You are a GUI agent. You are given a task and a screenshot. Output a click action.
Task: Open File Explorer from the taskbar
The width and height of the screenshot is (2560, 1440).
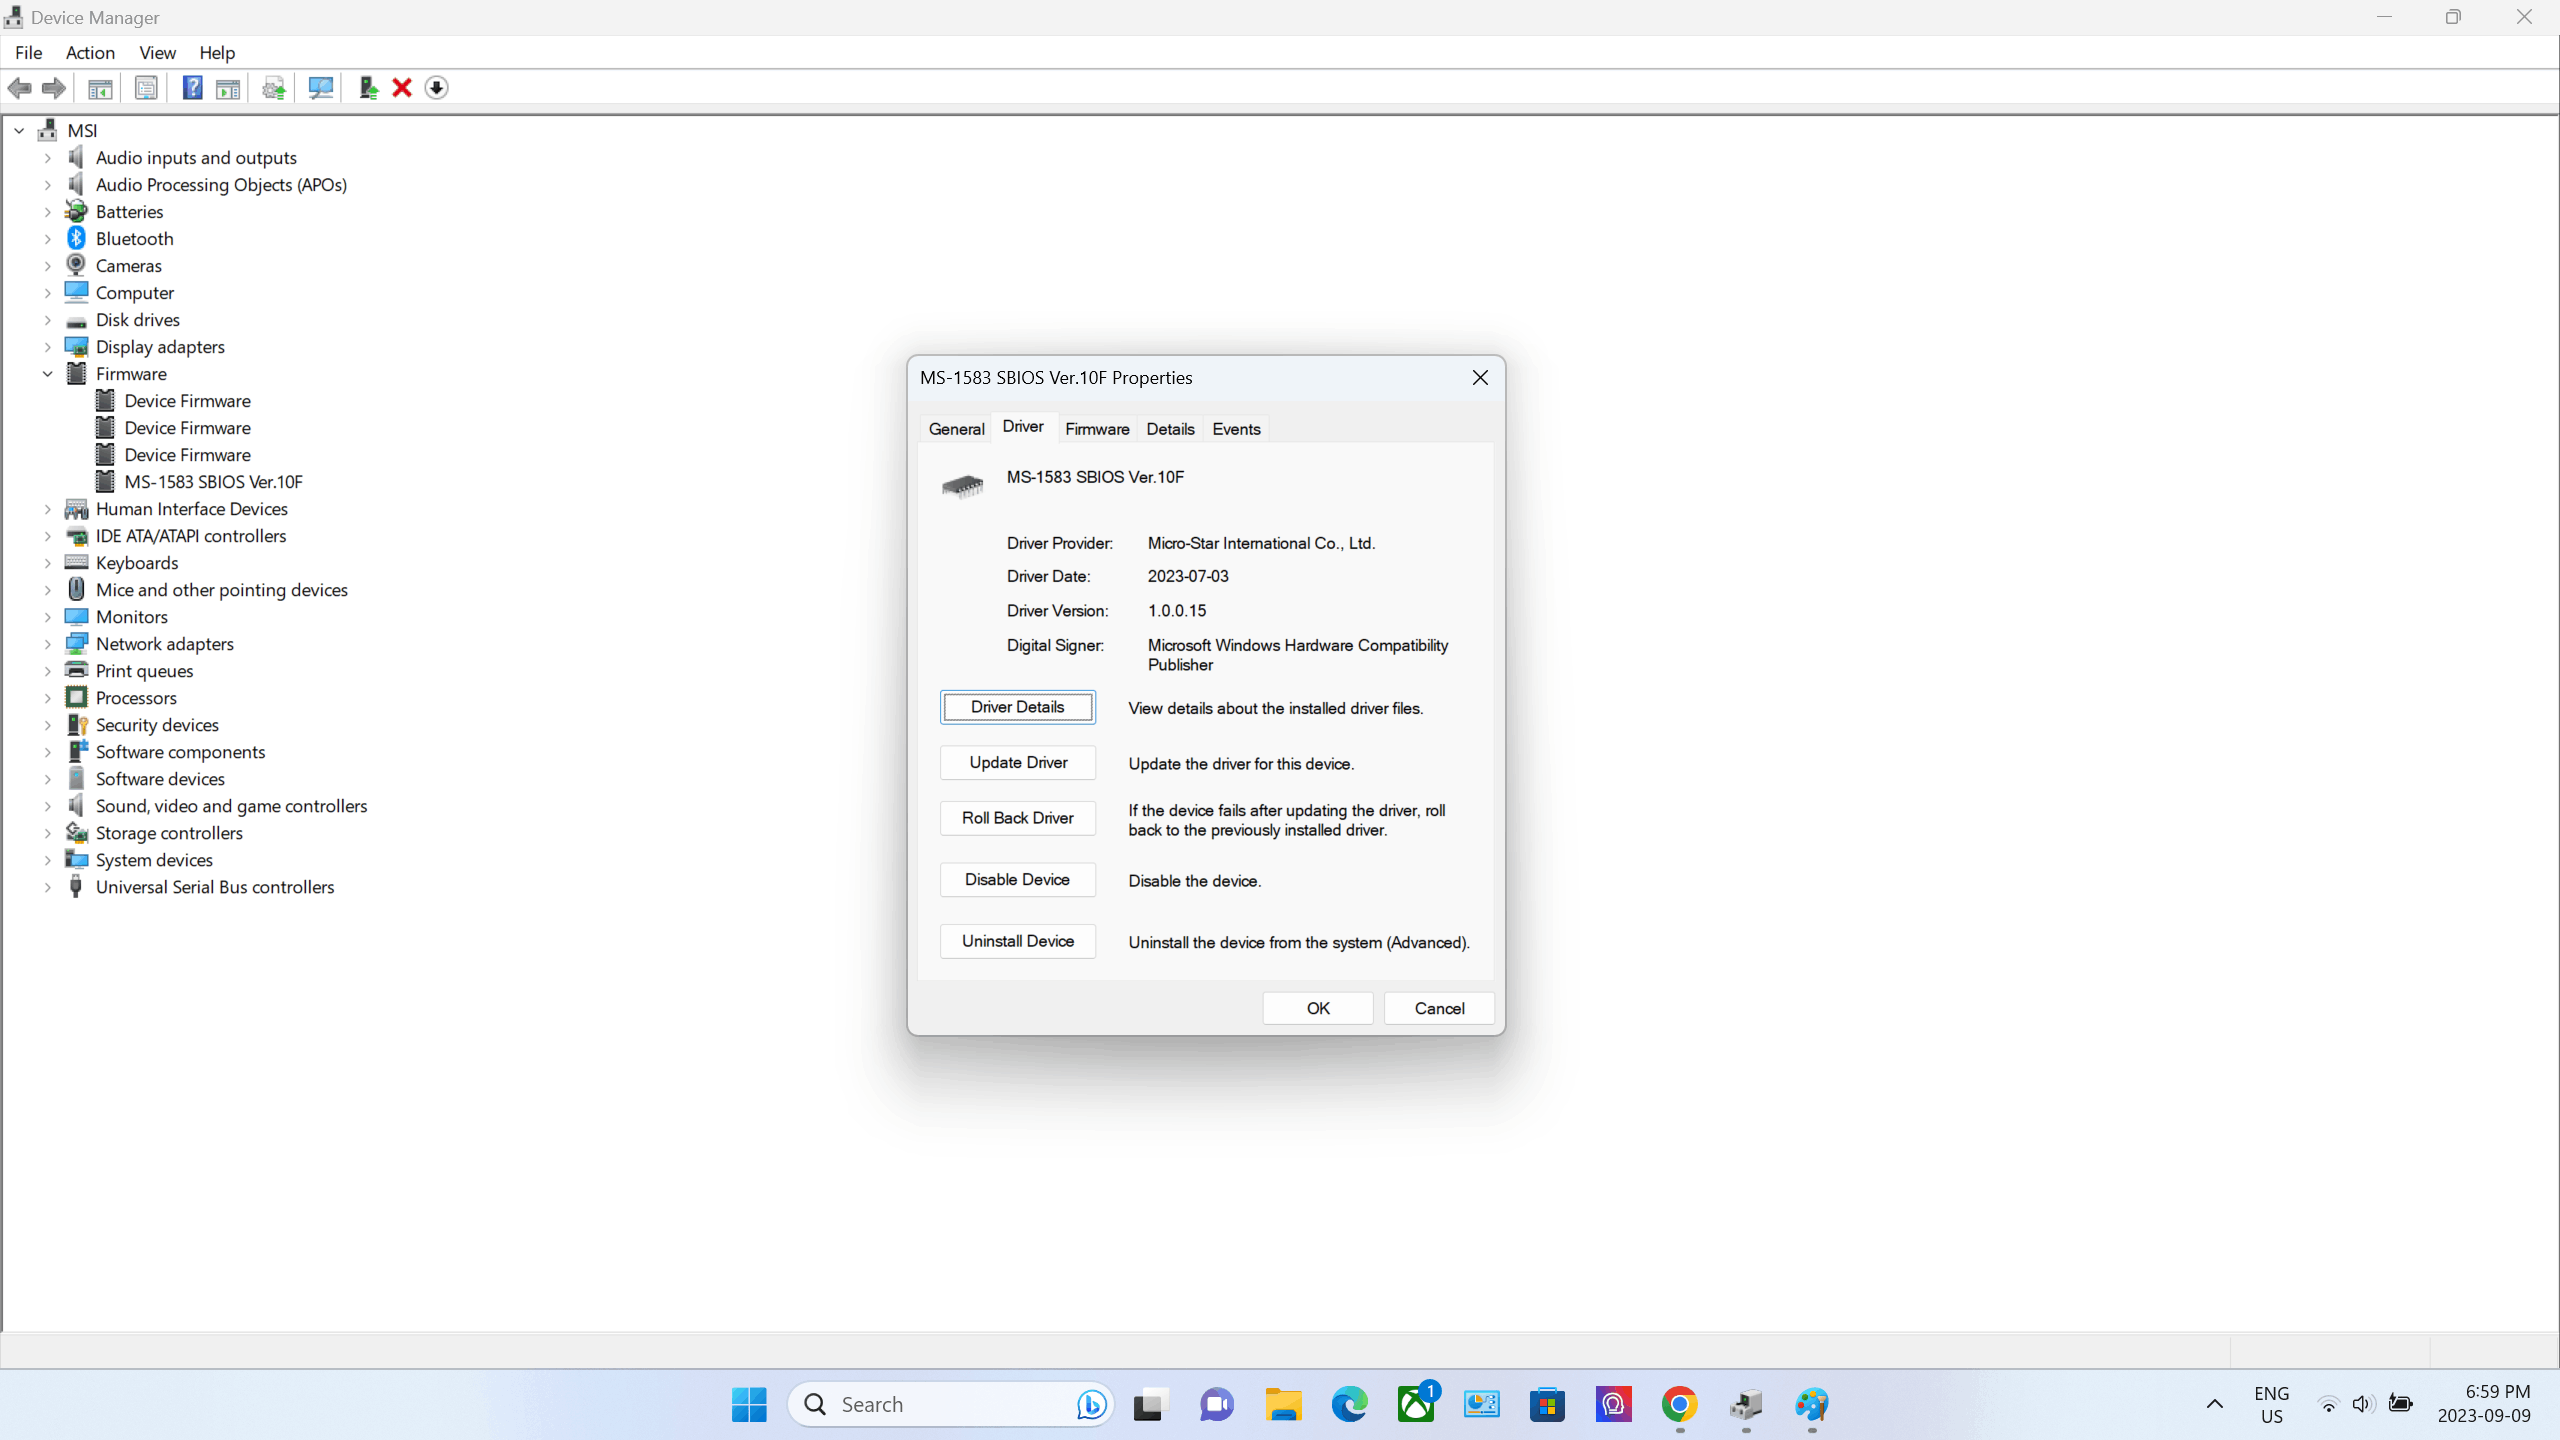1283,1404
